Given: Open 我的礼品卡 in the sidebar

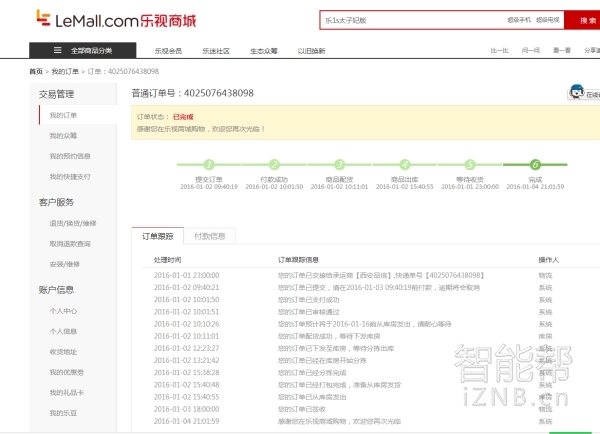Looking at the screenshot, I should 67,393.
